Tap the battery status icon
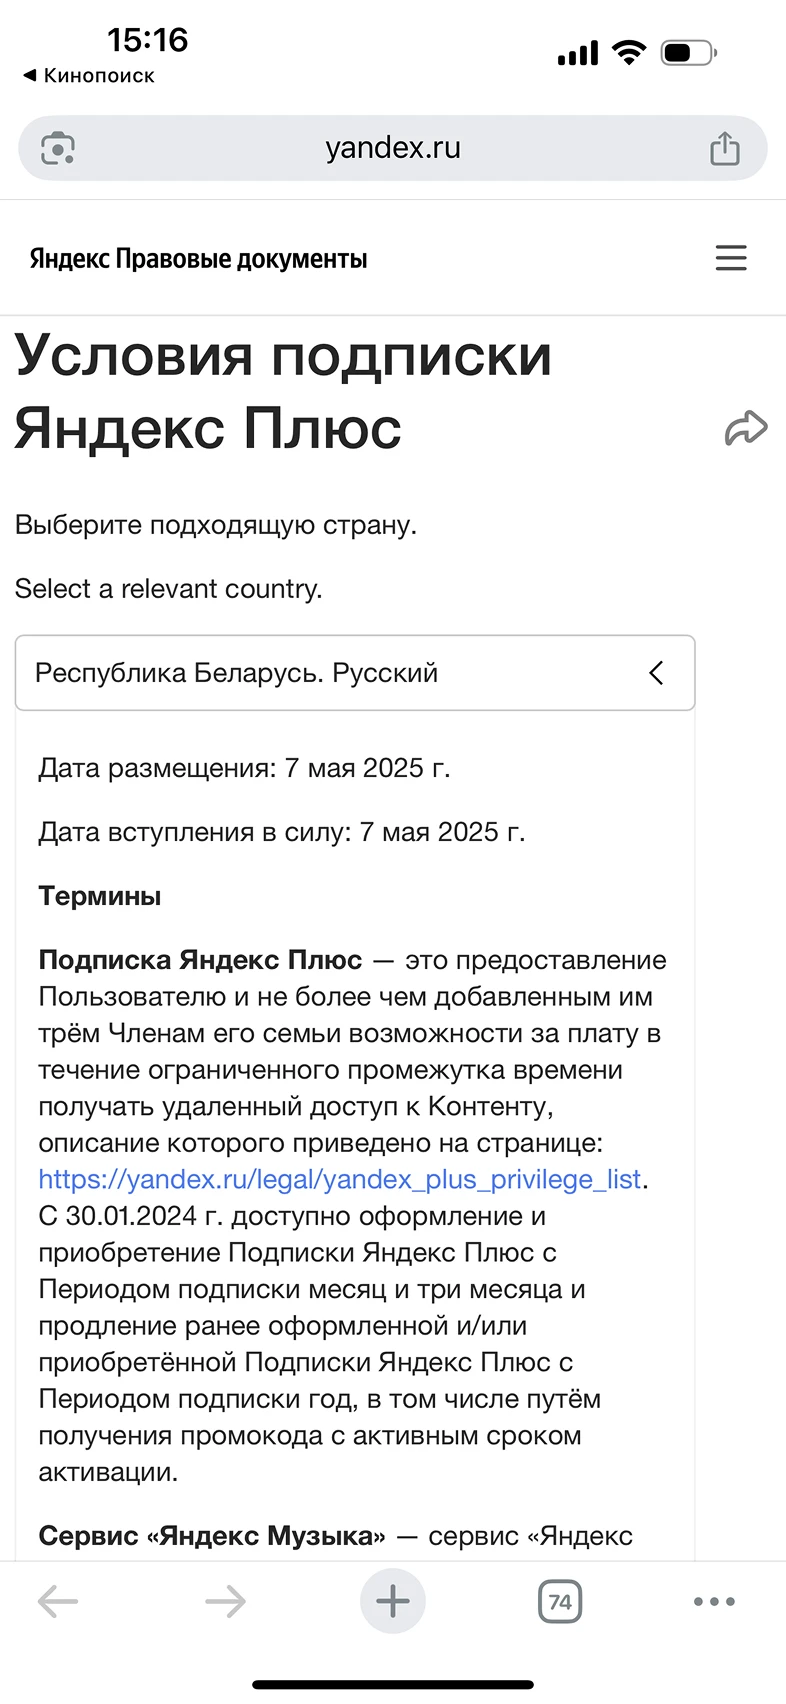The height and width of the screenshot is (1704, 786). (x=689, y=52)
